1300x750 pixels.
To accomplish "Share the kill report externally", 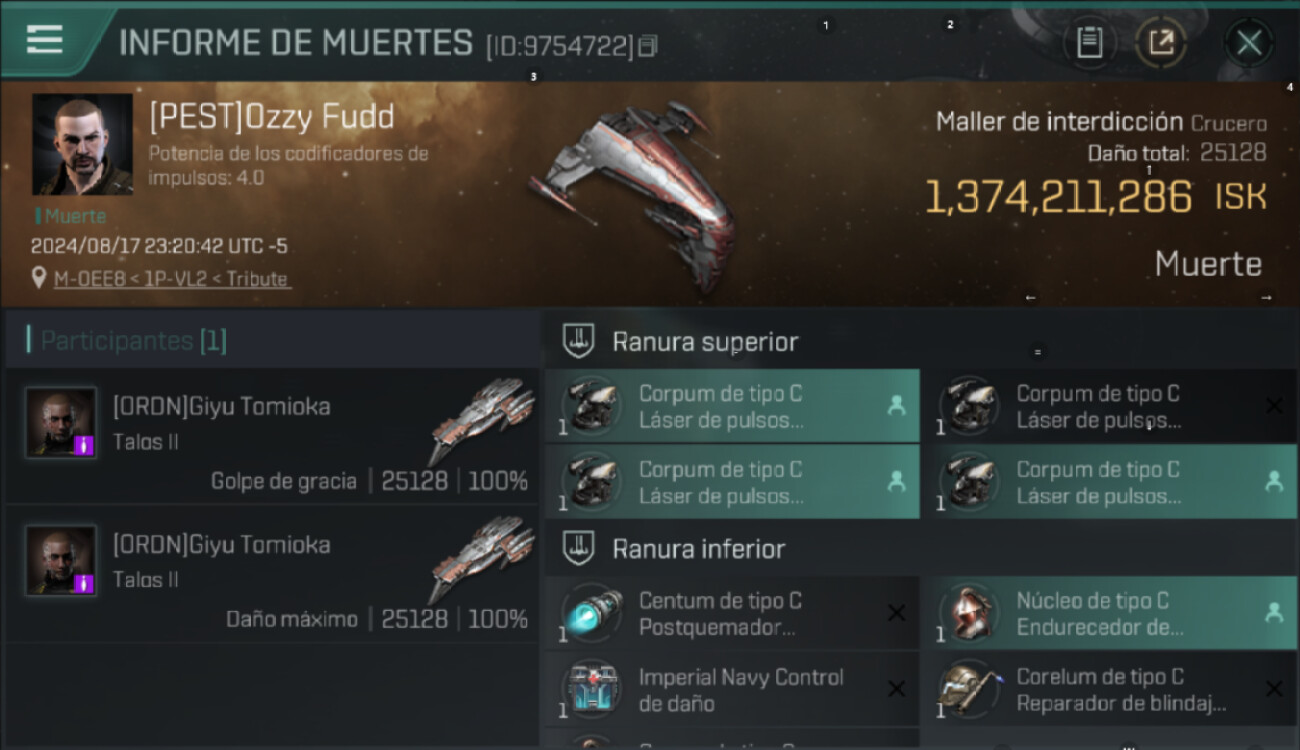I will (x=1161, y=43).
